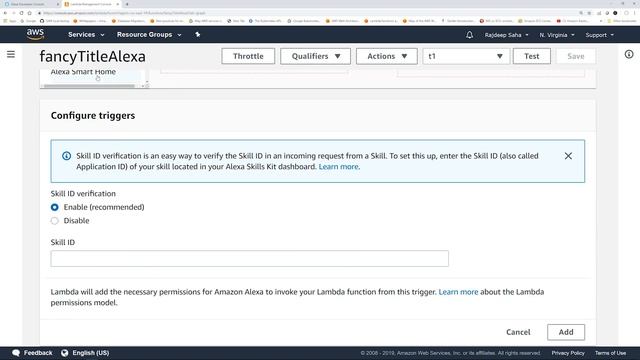Click the fancyTitleAlexa function name

(93, 56)
